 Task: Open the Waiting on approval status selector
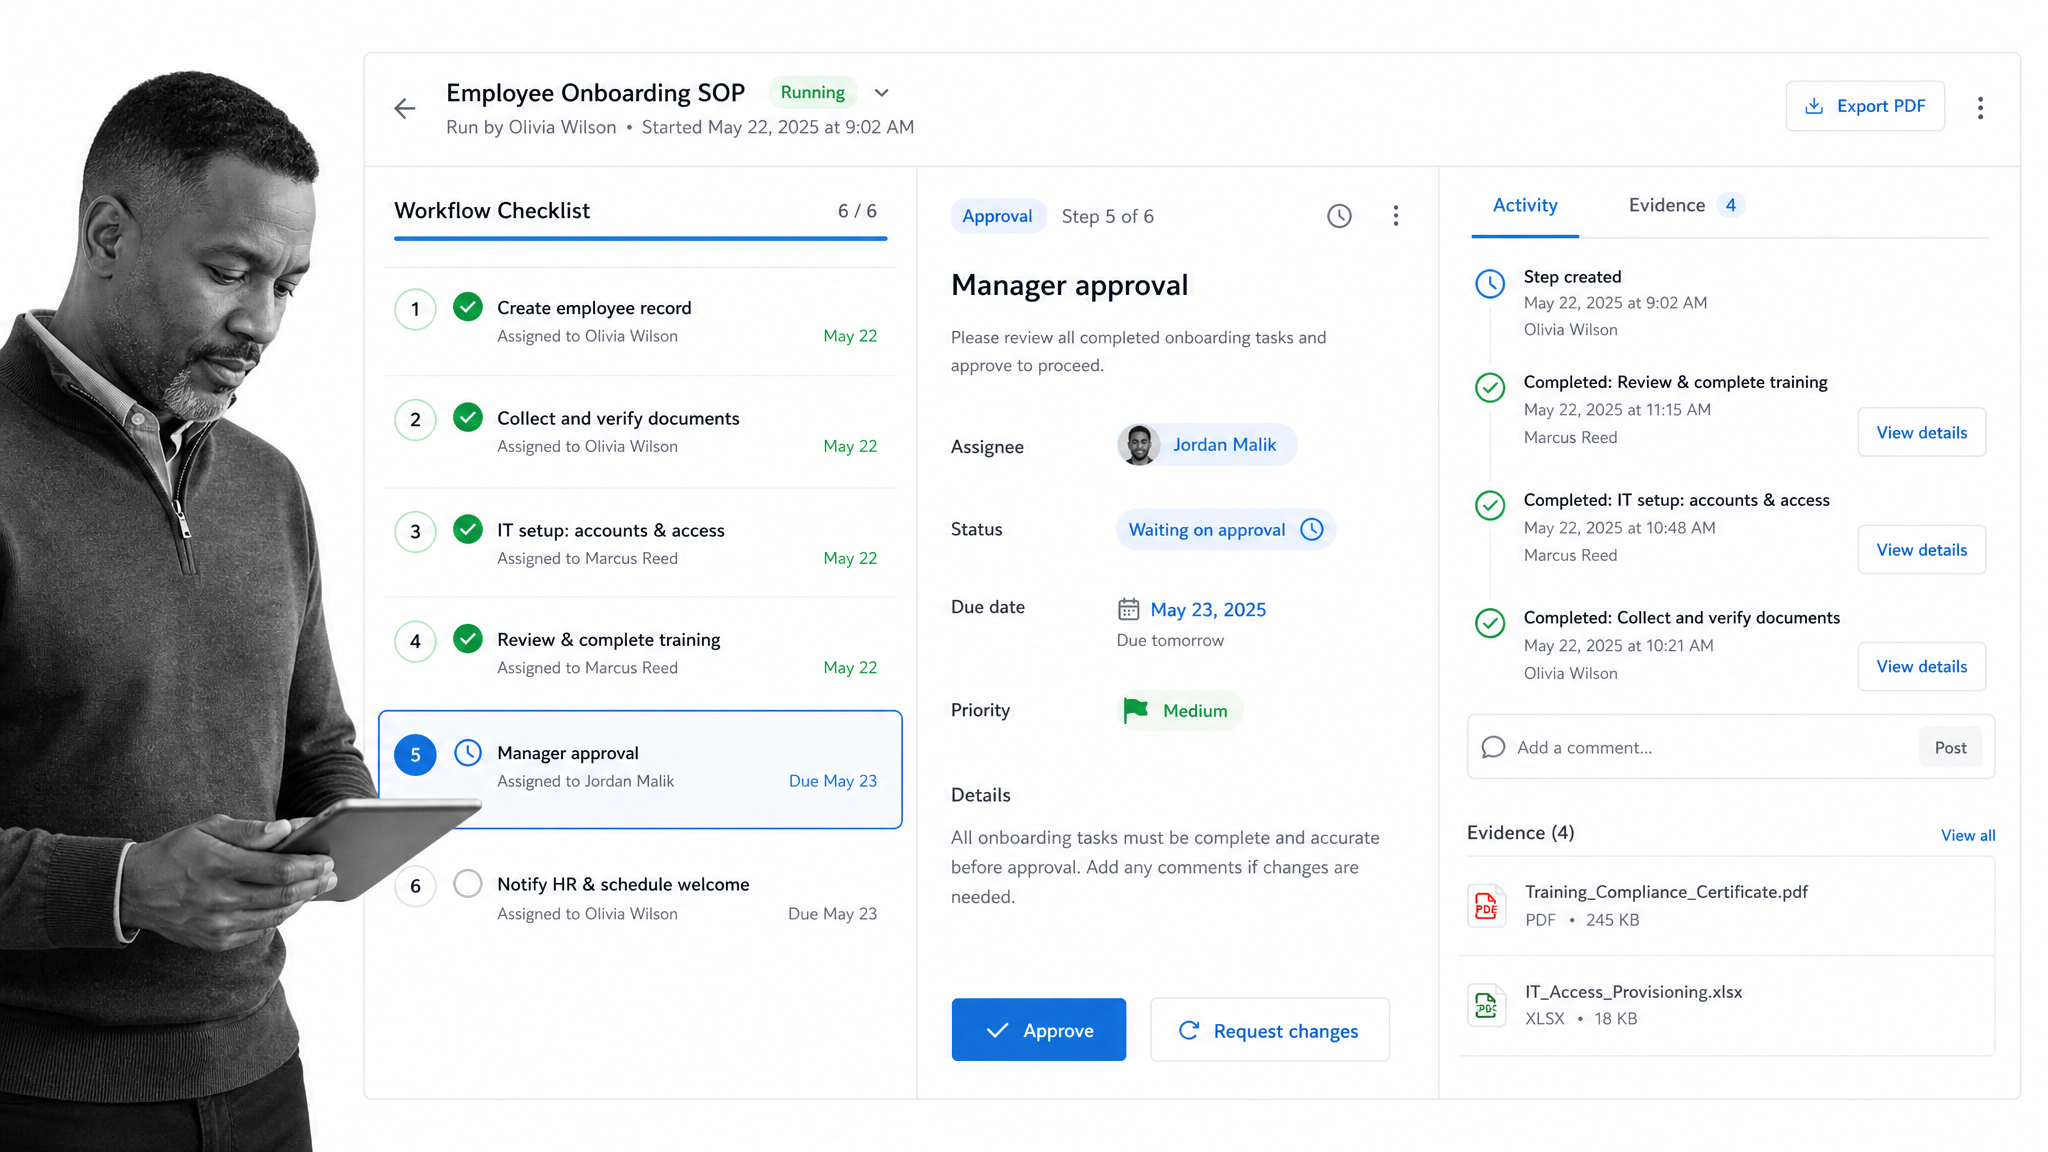point(1225,529)
